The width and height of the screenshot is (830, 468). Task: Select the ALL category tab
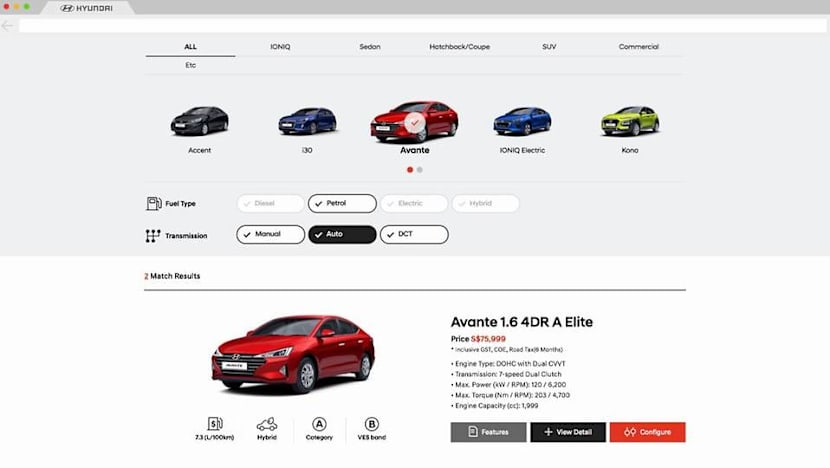pyautogui.click(x=191, y=47)
